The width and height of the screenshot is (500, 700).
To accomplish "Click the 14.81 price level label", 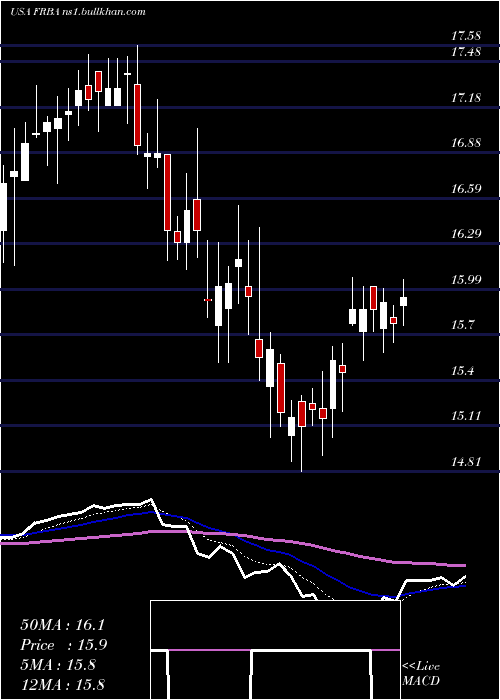I will [467, 461].
